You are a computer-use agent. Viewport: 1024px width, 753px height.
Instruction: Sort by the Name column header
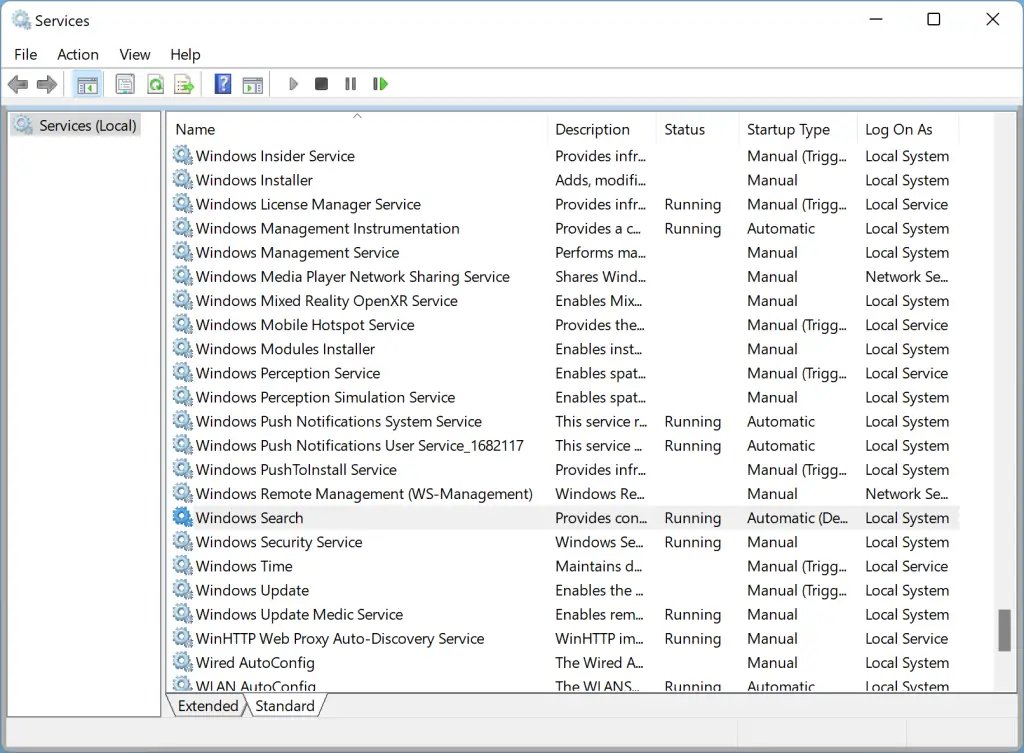[357, 129]
